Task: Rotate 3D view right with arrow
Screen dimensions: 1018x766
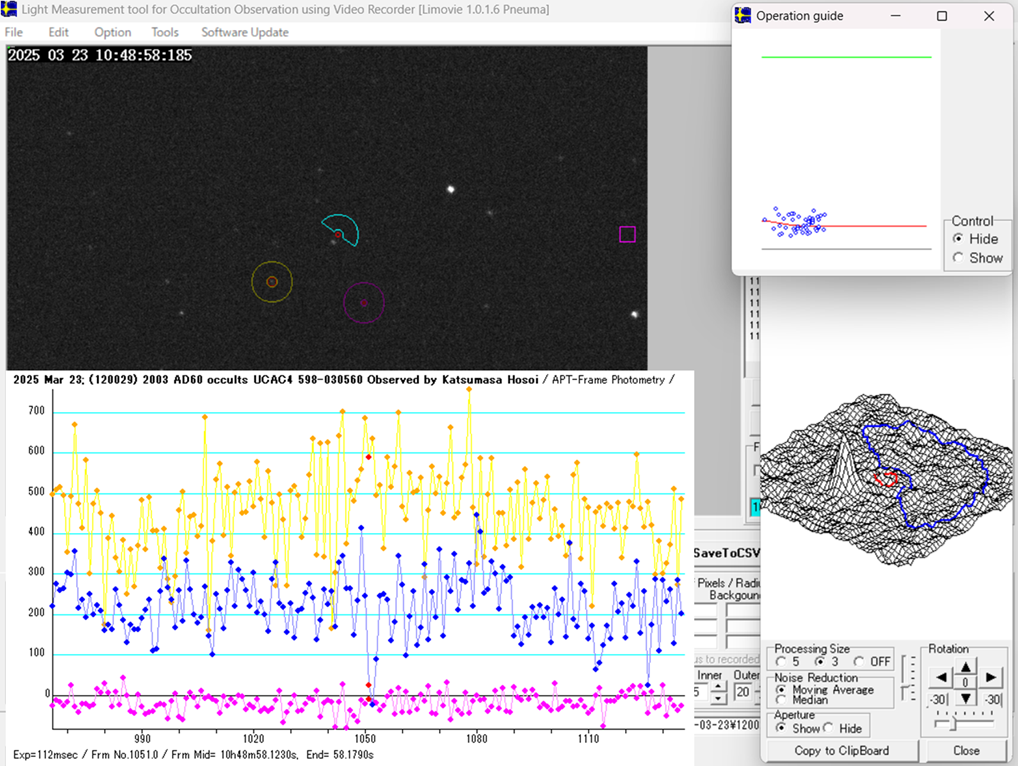Action: tap(990, 679)
